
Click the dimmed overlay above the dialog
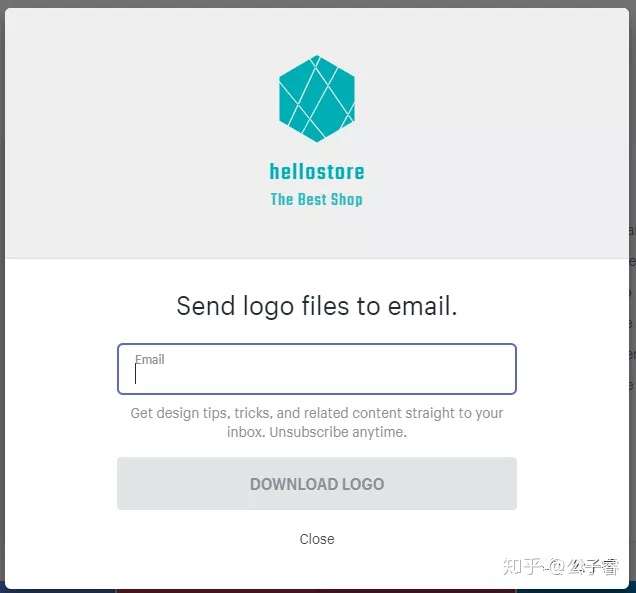[317, 3]
